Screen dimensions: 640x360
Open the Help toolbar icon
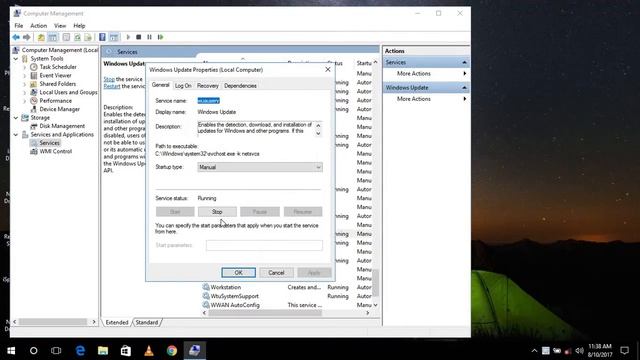pos(102,37)
